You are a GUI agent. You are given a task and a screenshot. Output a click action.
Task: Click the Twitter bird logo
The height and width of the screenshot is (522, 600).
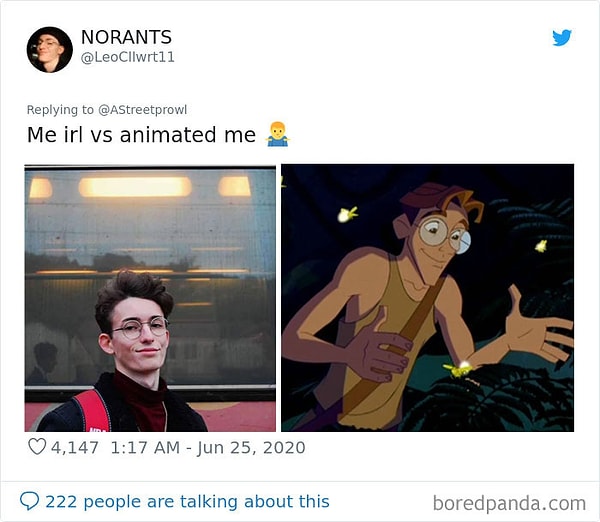(562, 38)
